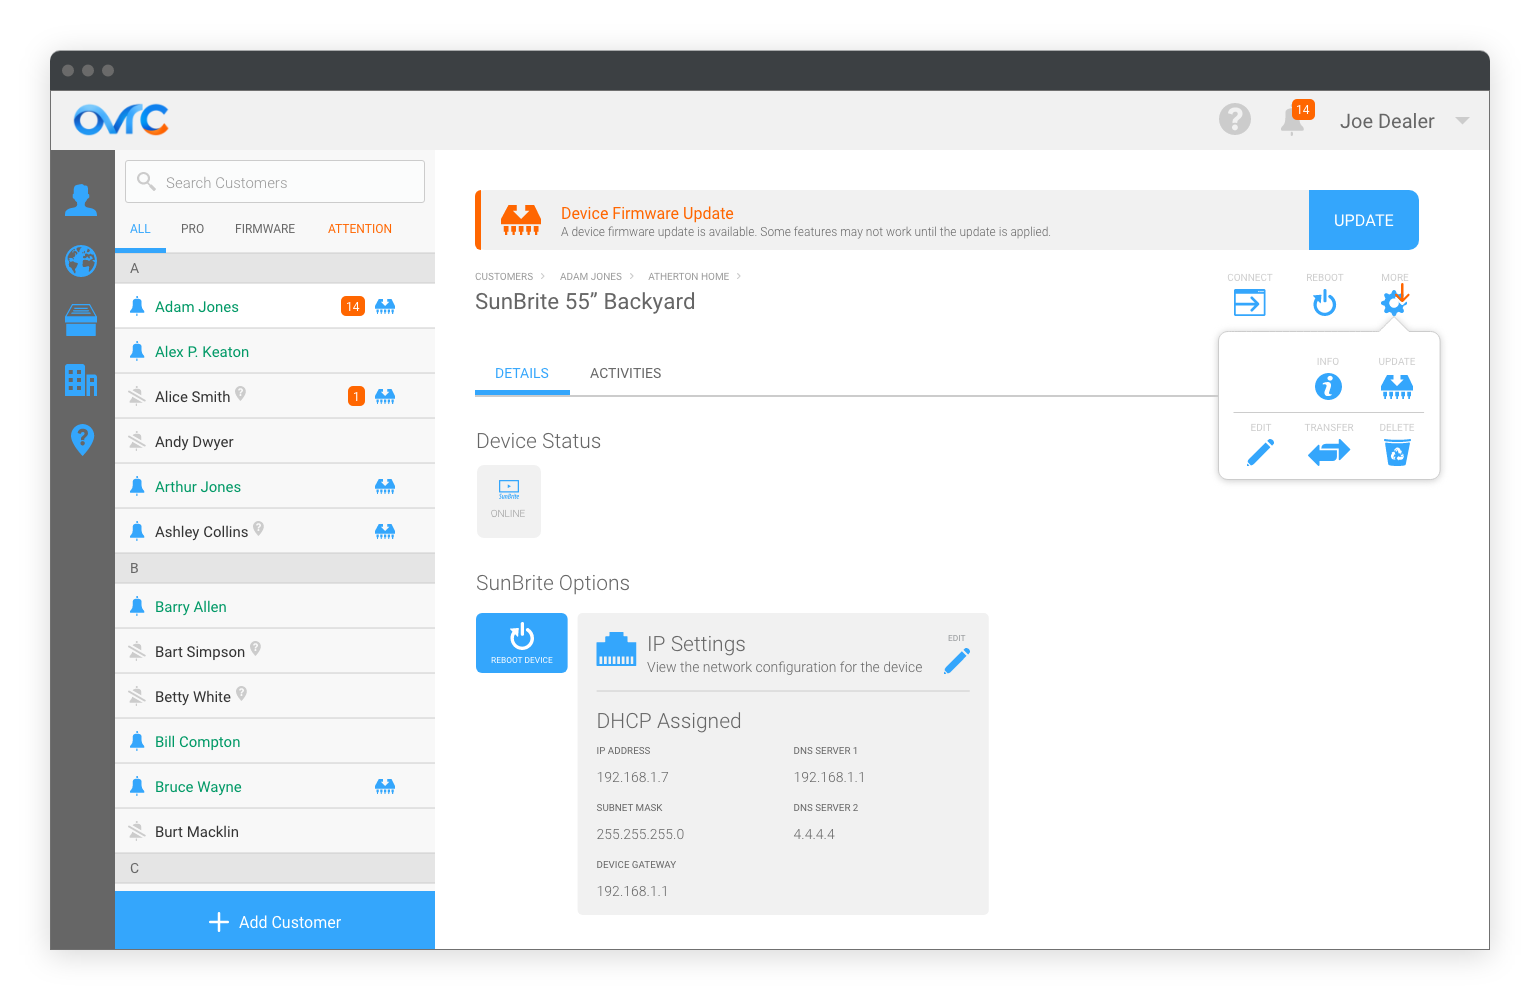
Task: Click the Reboot power icon in header actions
Action: pyautogui.click(x=1325, y=302)
